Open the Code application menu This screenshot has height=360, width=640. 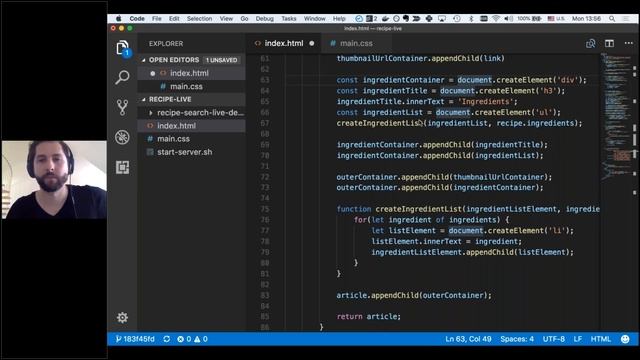[x=137, y=18]
